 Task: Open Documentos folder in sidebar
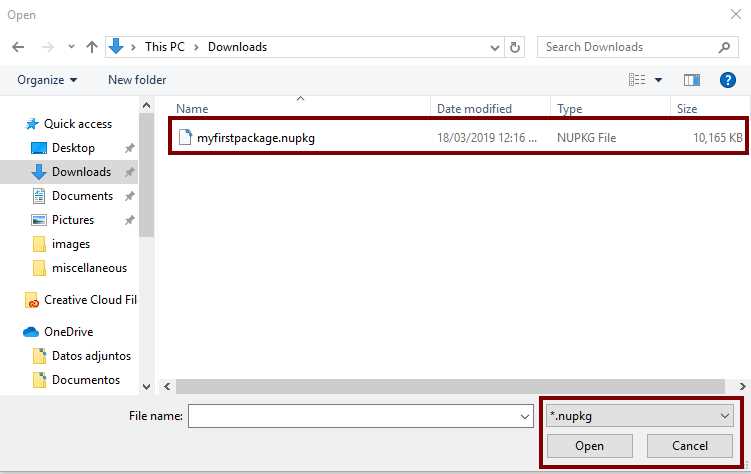pyautogui.click(x=86, y=380)
